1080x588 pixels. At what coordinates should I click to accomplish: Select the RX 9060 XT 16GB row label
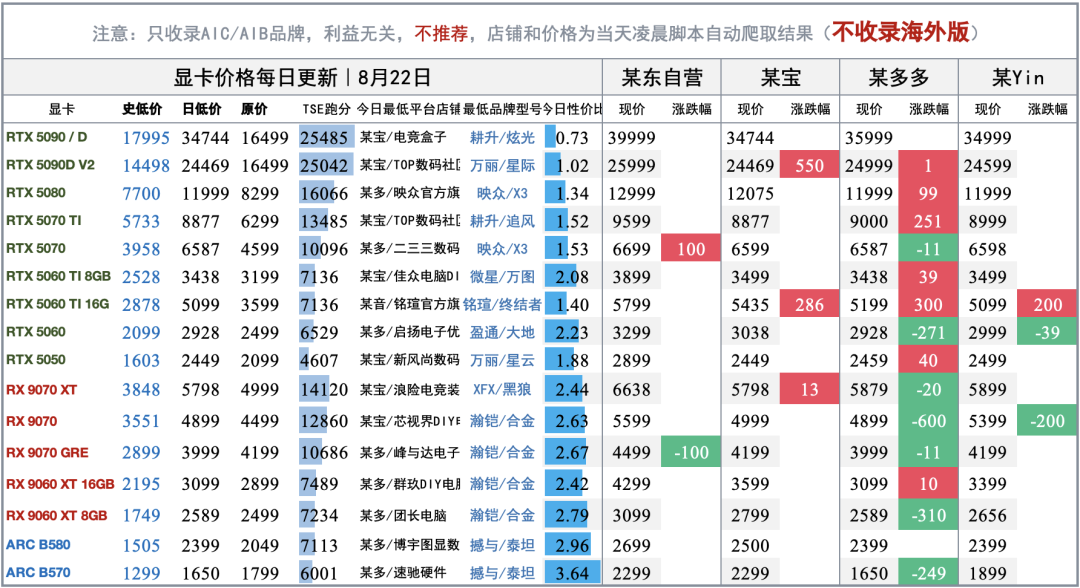point(60,484)
